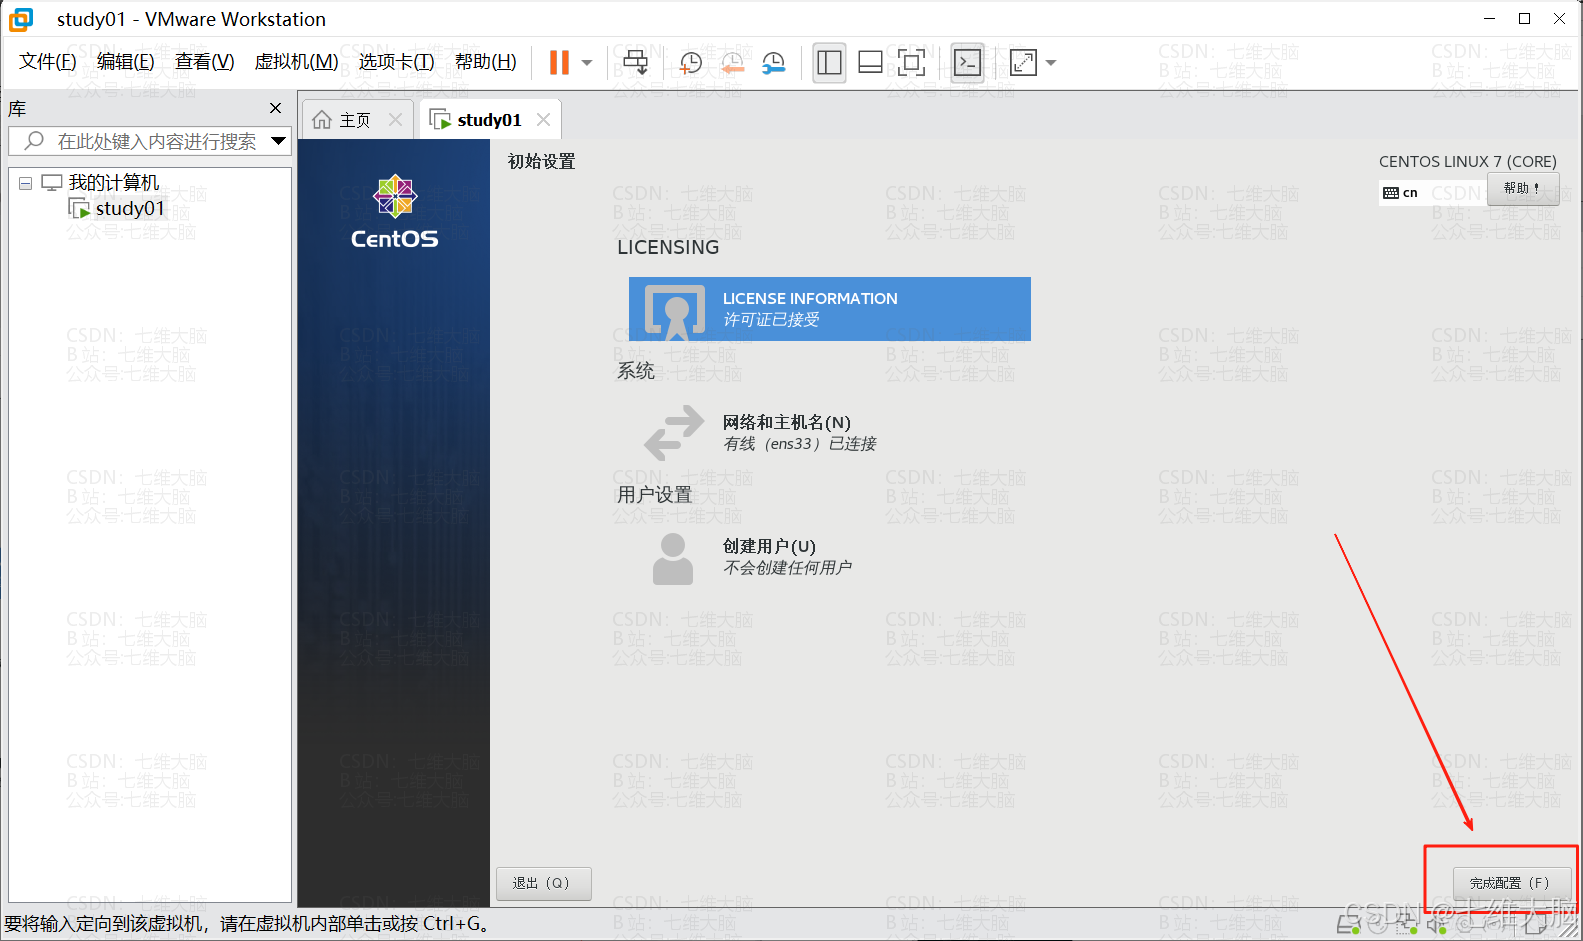Click the CD/DVD drive status icon
The width and height of the screenshot is (1583, 941).
(x=1377, y=925)
